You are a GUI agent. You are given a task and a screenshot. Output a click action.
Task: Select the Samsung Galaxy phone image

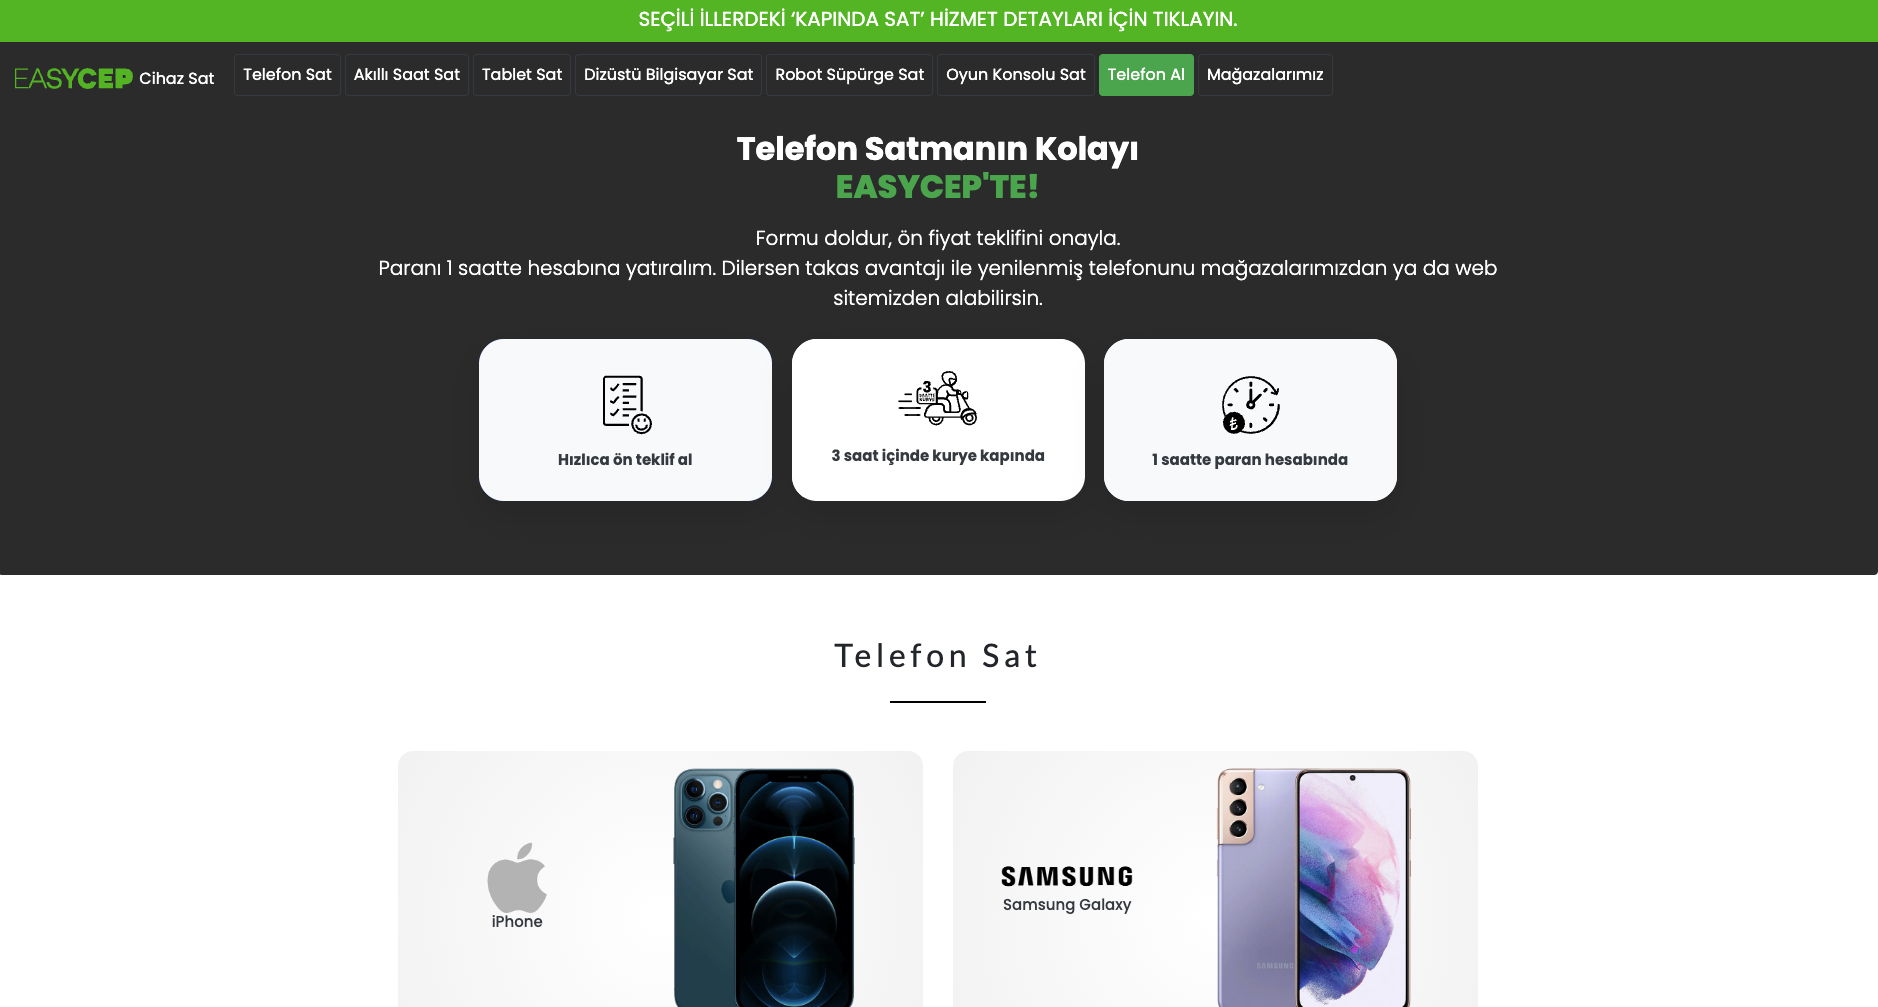tap(1314, 887)
